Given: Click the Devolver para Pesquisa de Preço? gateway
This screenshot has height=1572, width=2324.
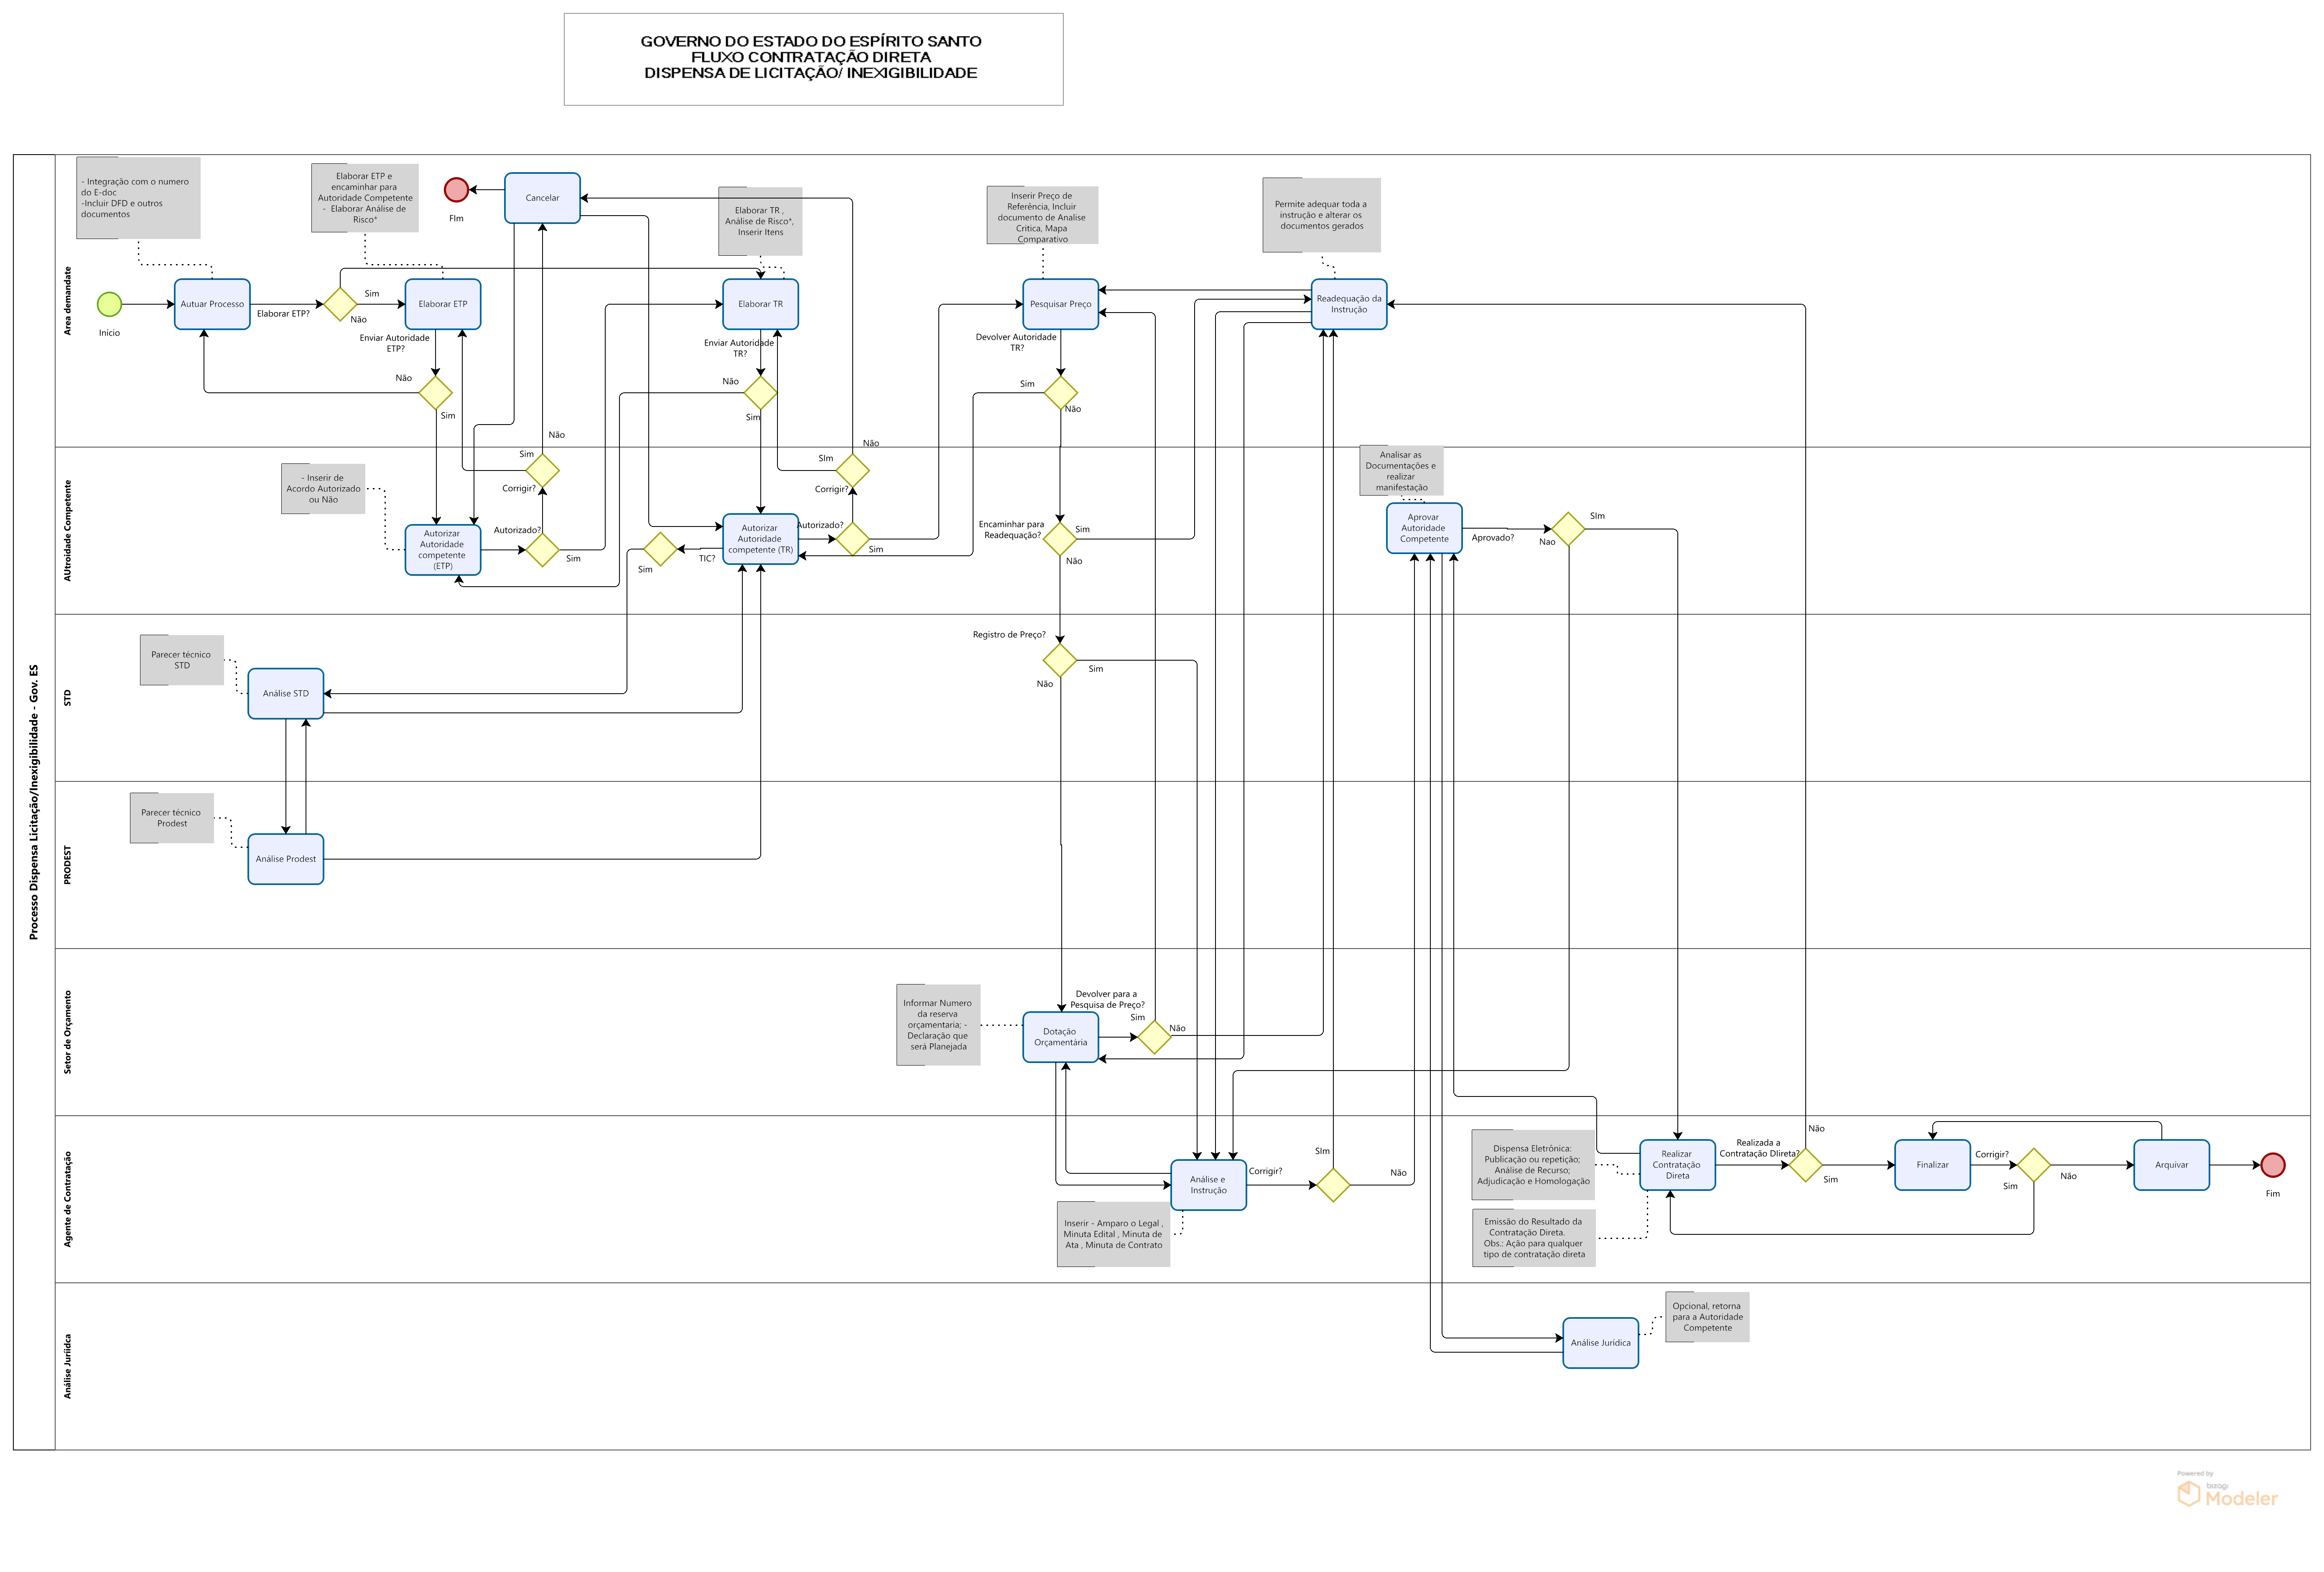Looking at the screenshot, I should [1154, 1037].
